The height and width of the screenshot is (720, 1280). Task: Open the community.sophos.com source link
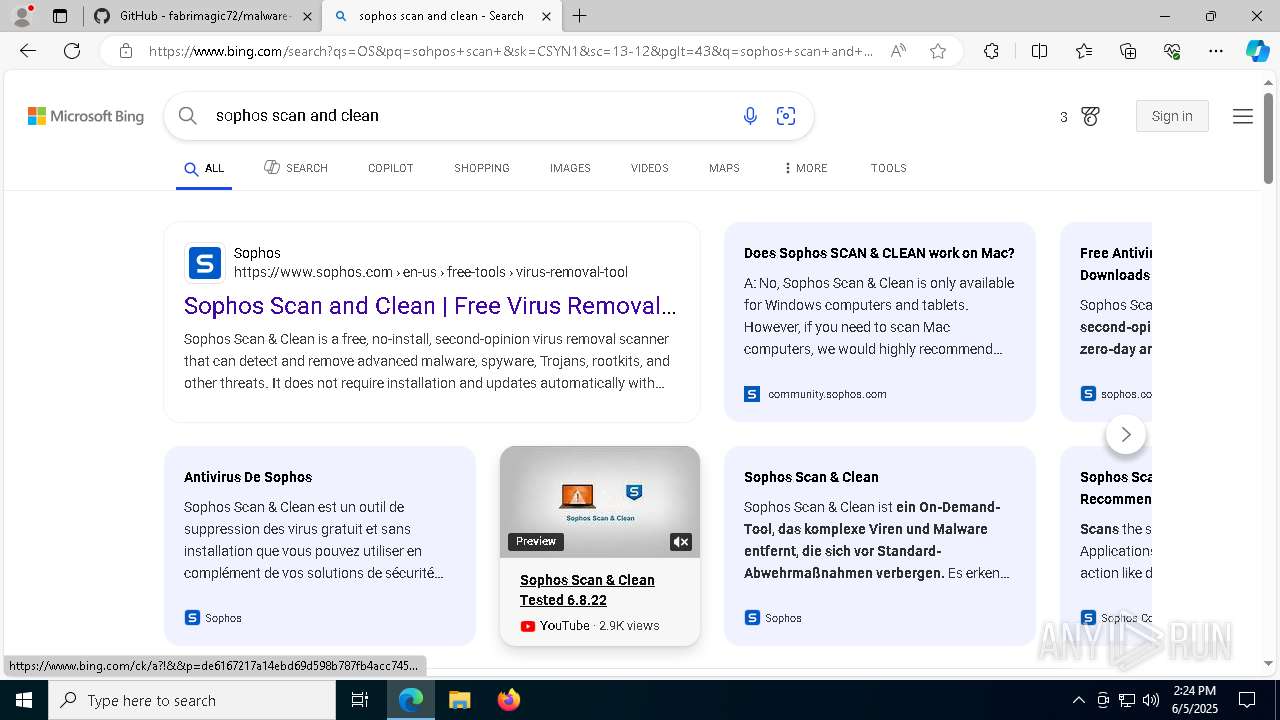827,394
